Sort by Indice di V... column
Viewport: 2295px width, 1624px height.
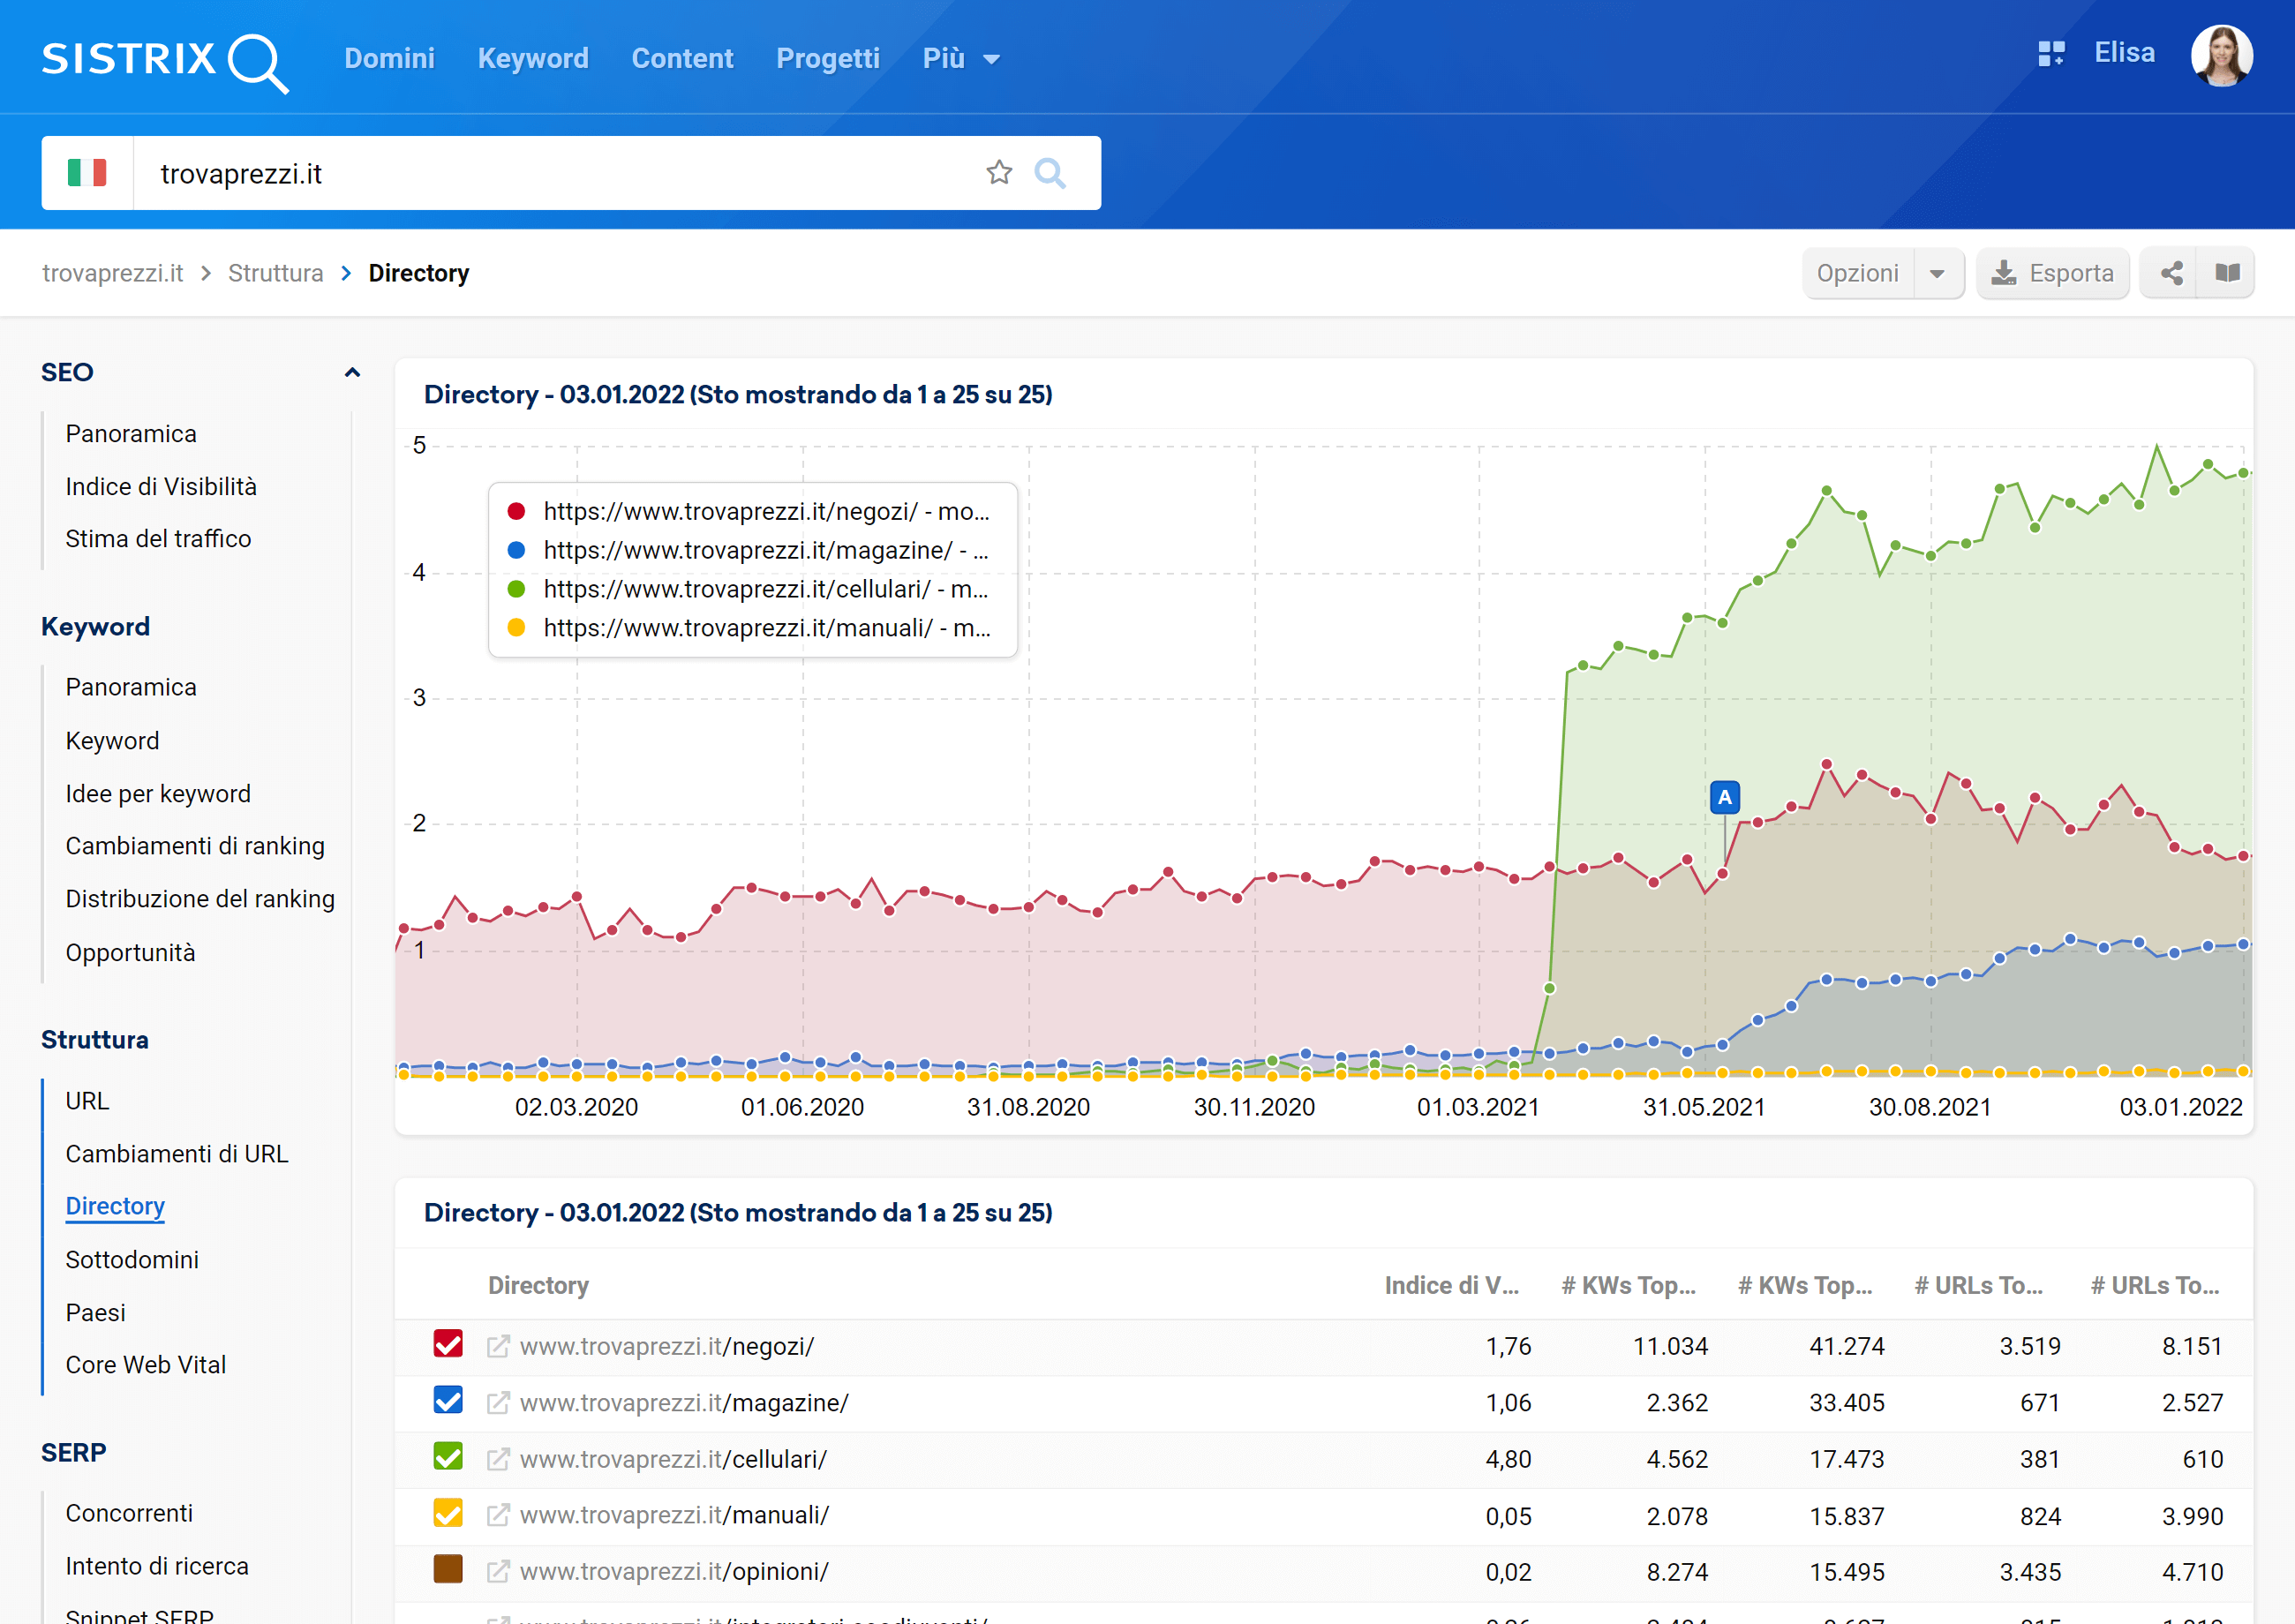coord(1451,1285)
